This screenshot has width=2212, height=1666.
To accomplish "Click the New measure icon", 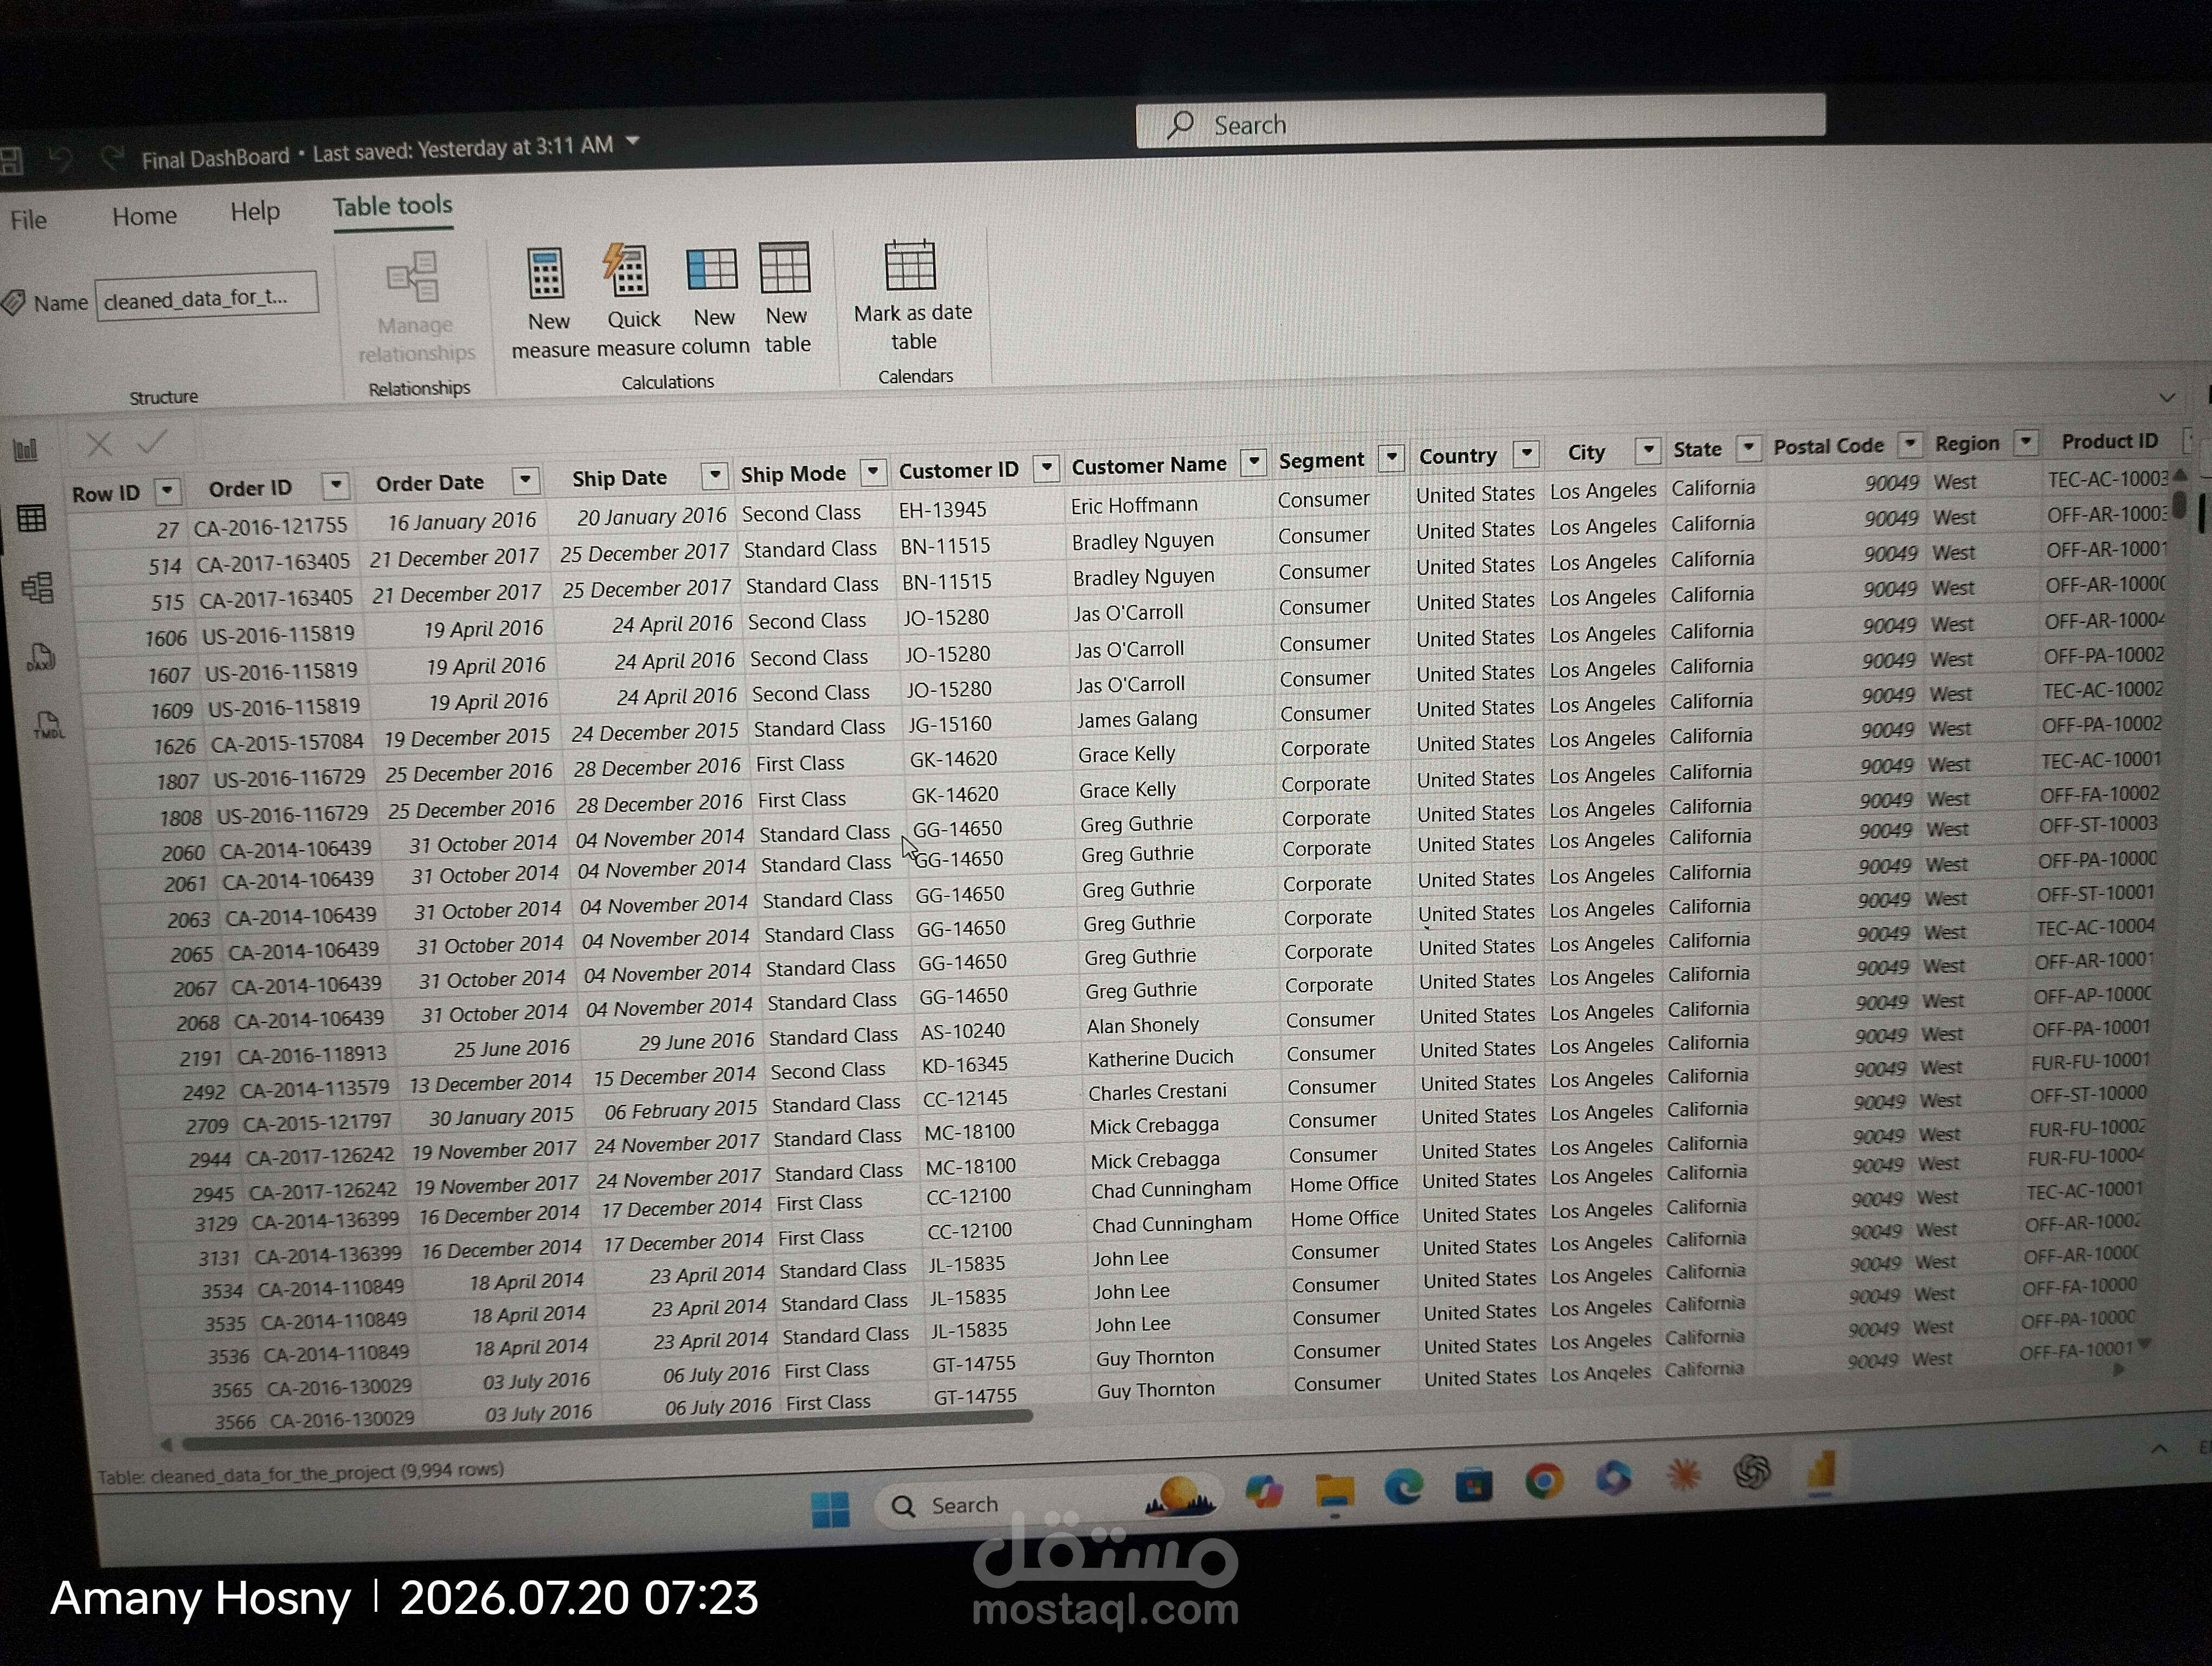I will [546, 273].
